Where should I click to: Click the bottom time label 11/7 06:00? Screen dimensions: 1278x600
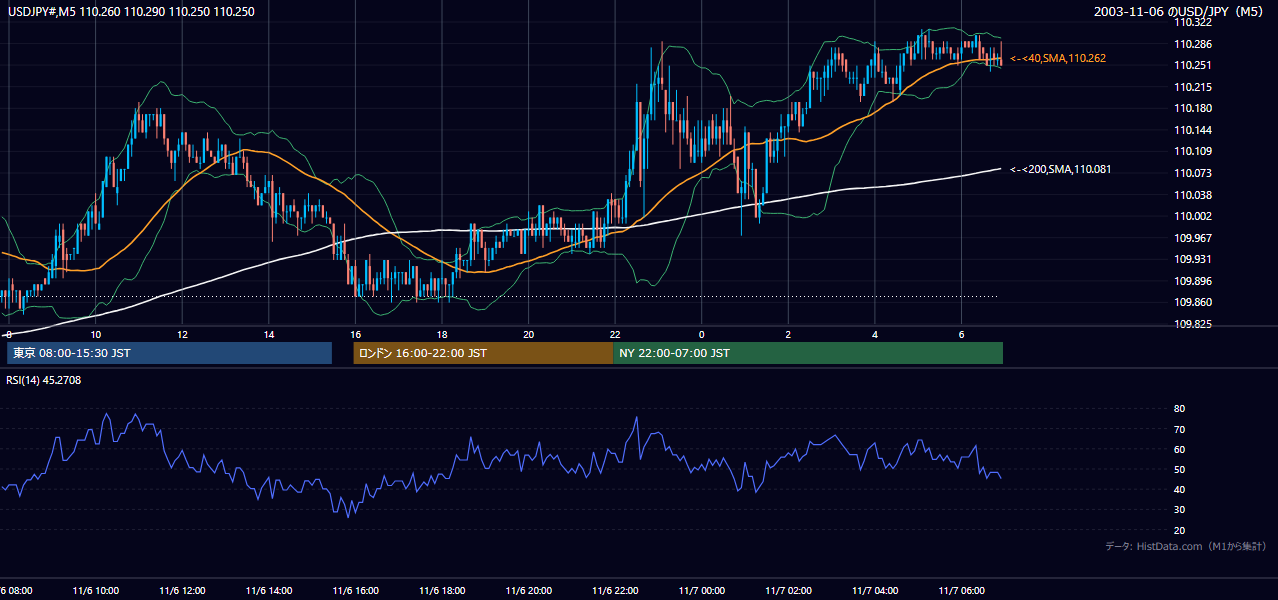coord(961,590)
